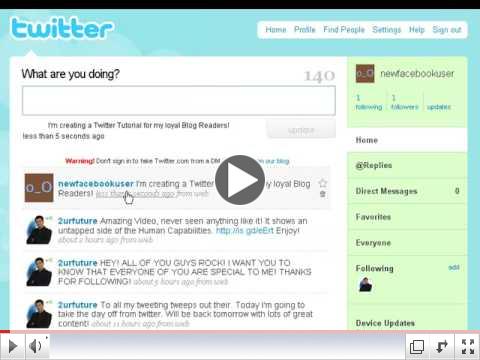
Task: Open the updates link in profile box
Action: coord(439,107)
